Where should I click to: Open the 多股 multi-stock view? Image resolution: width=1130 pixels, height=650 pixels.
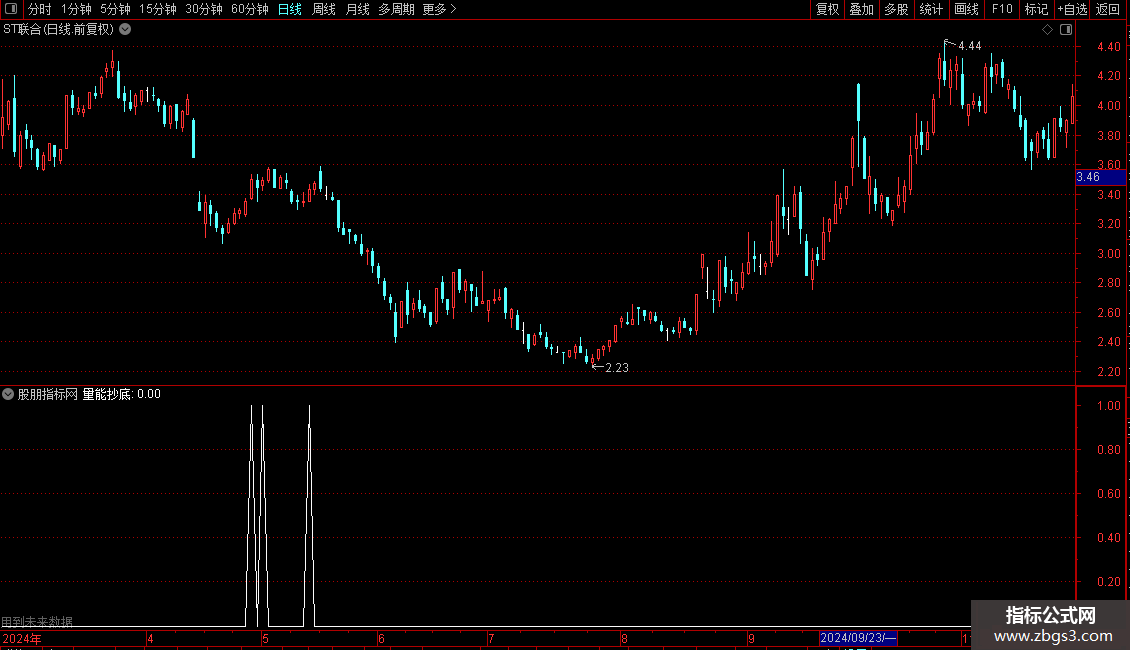point(896,9)
